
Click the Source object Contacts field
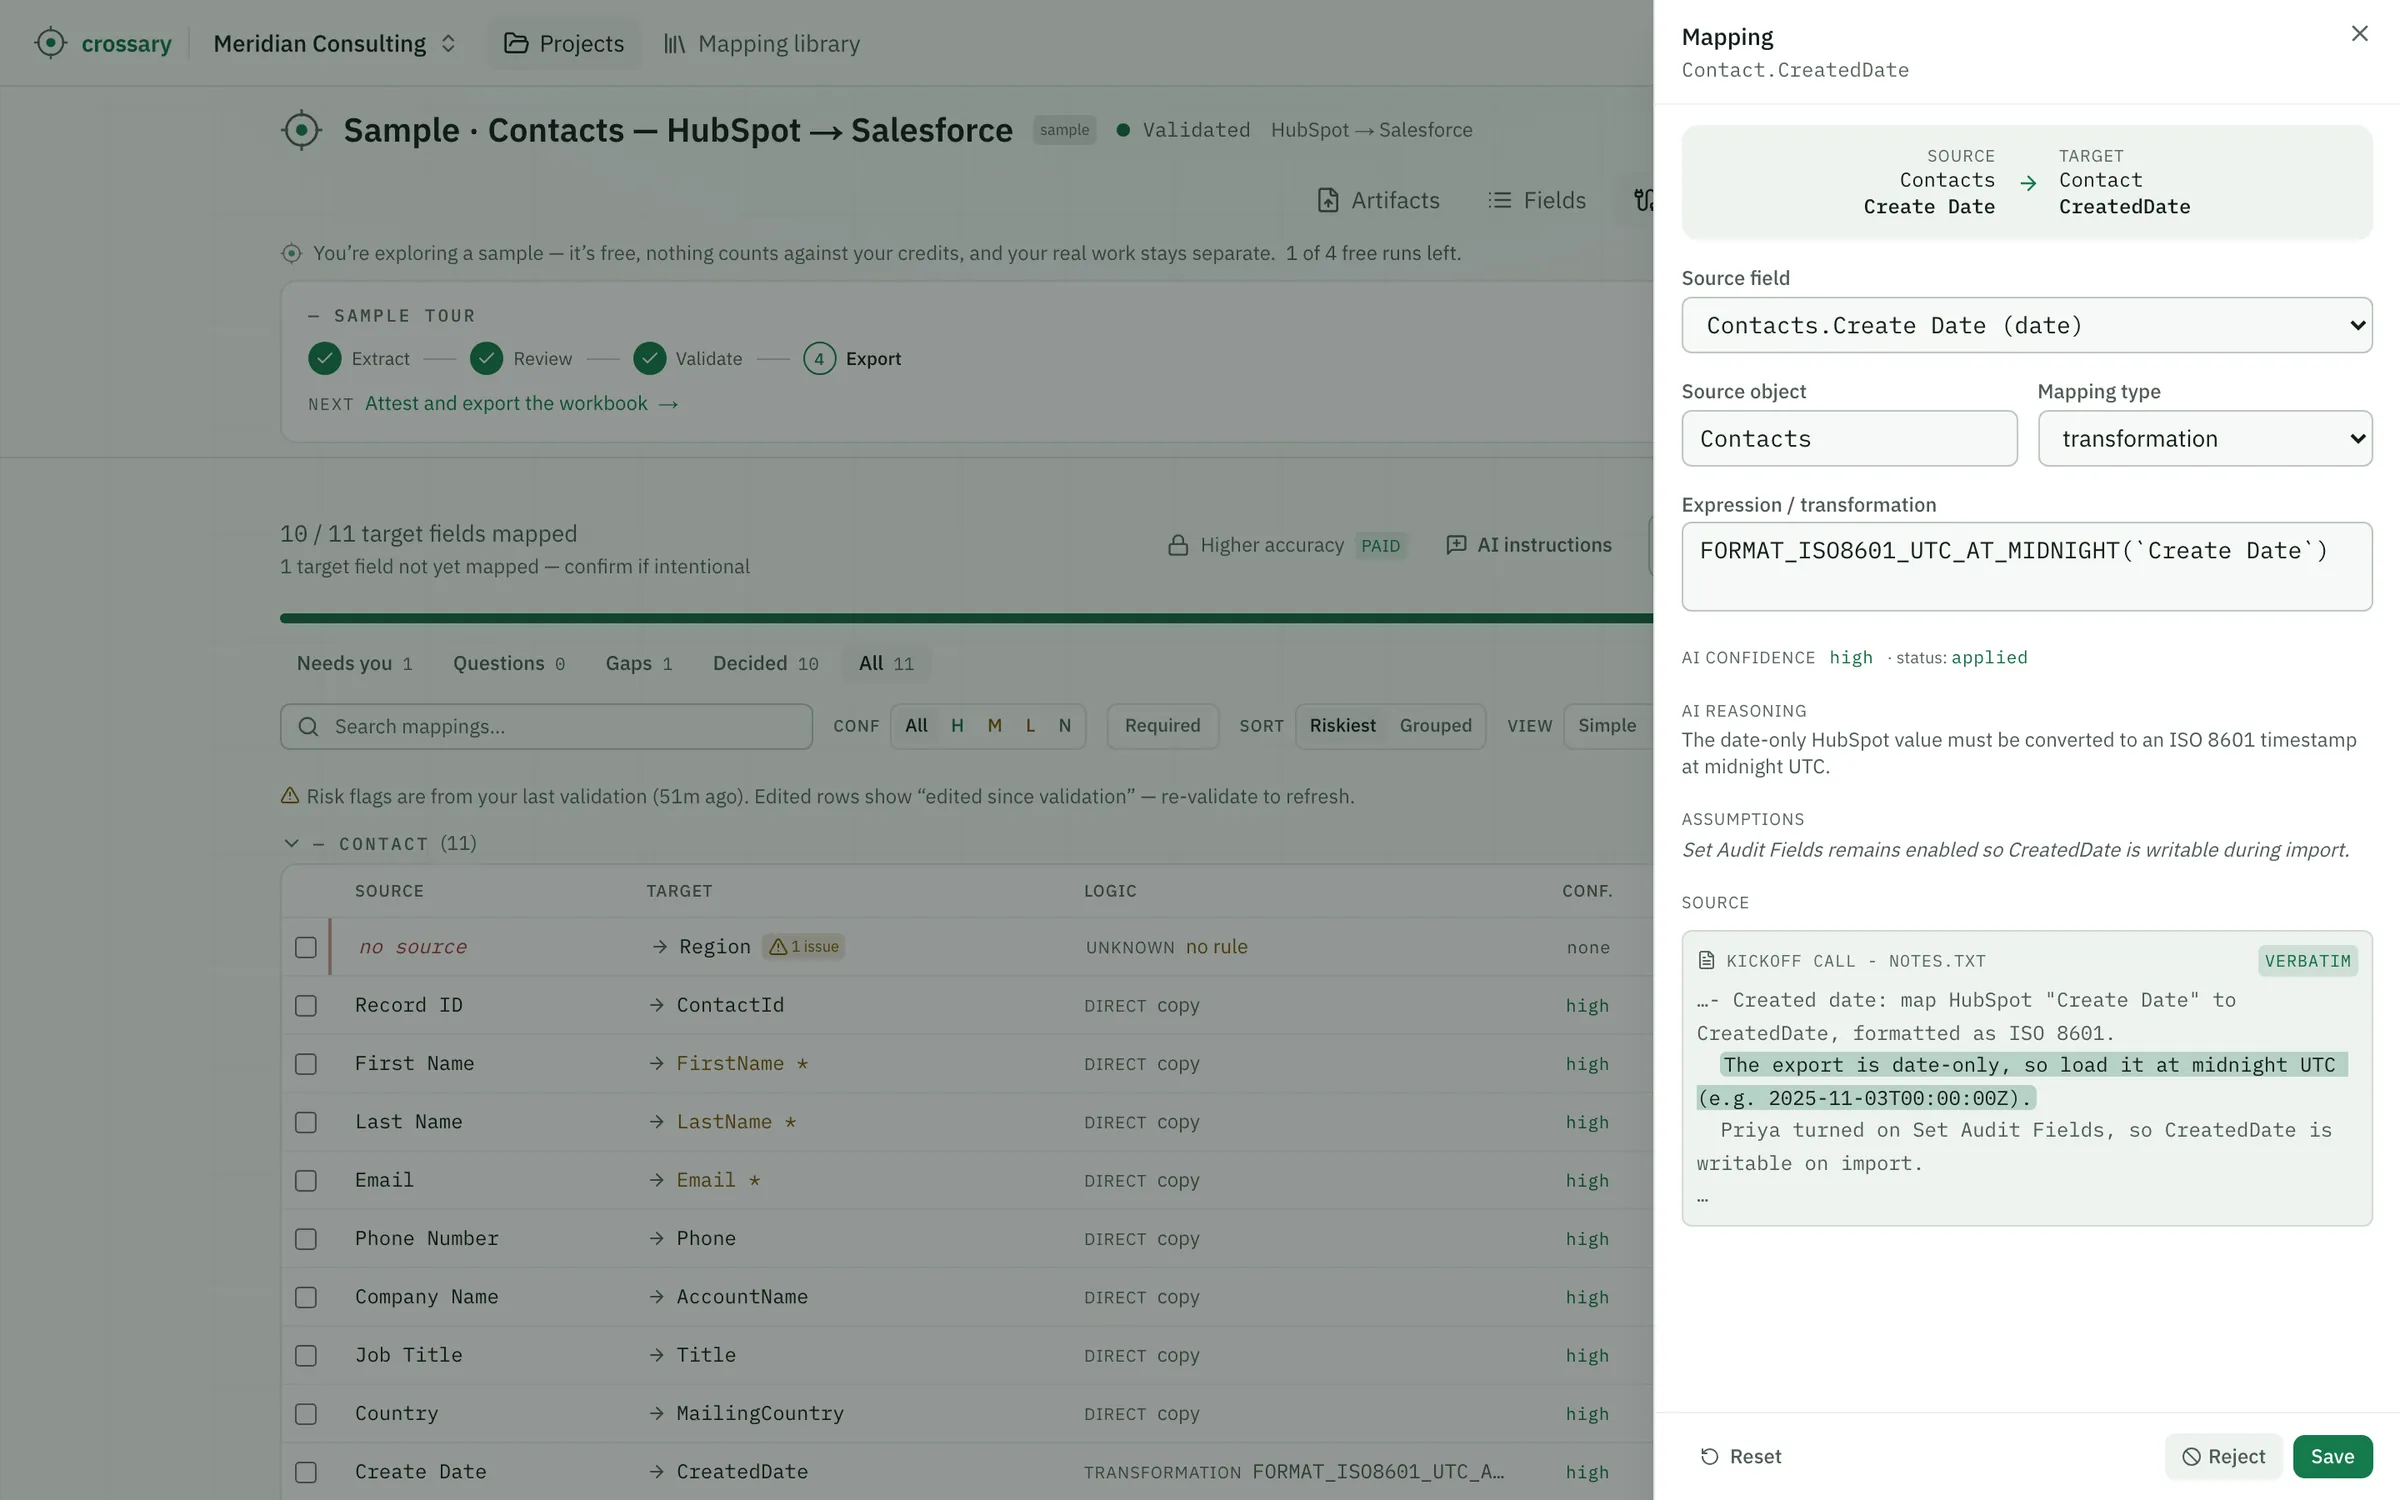click(x=1849, y=438)
